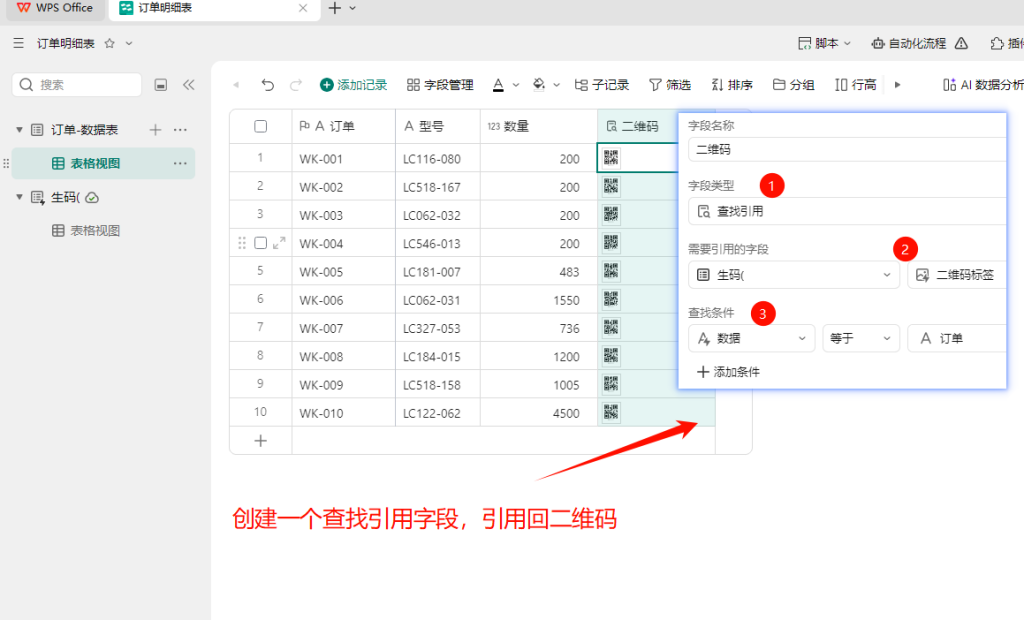Click the 二维码 column header

[637, 126]
